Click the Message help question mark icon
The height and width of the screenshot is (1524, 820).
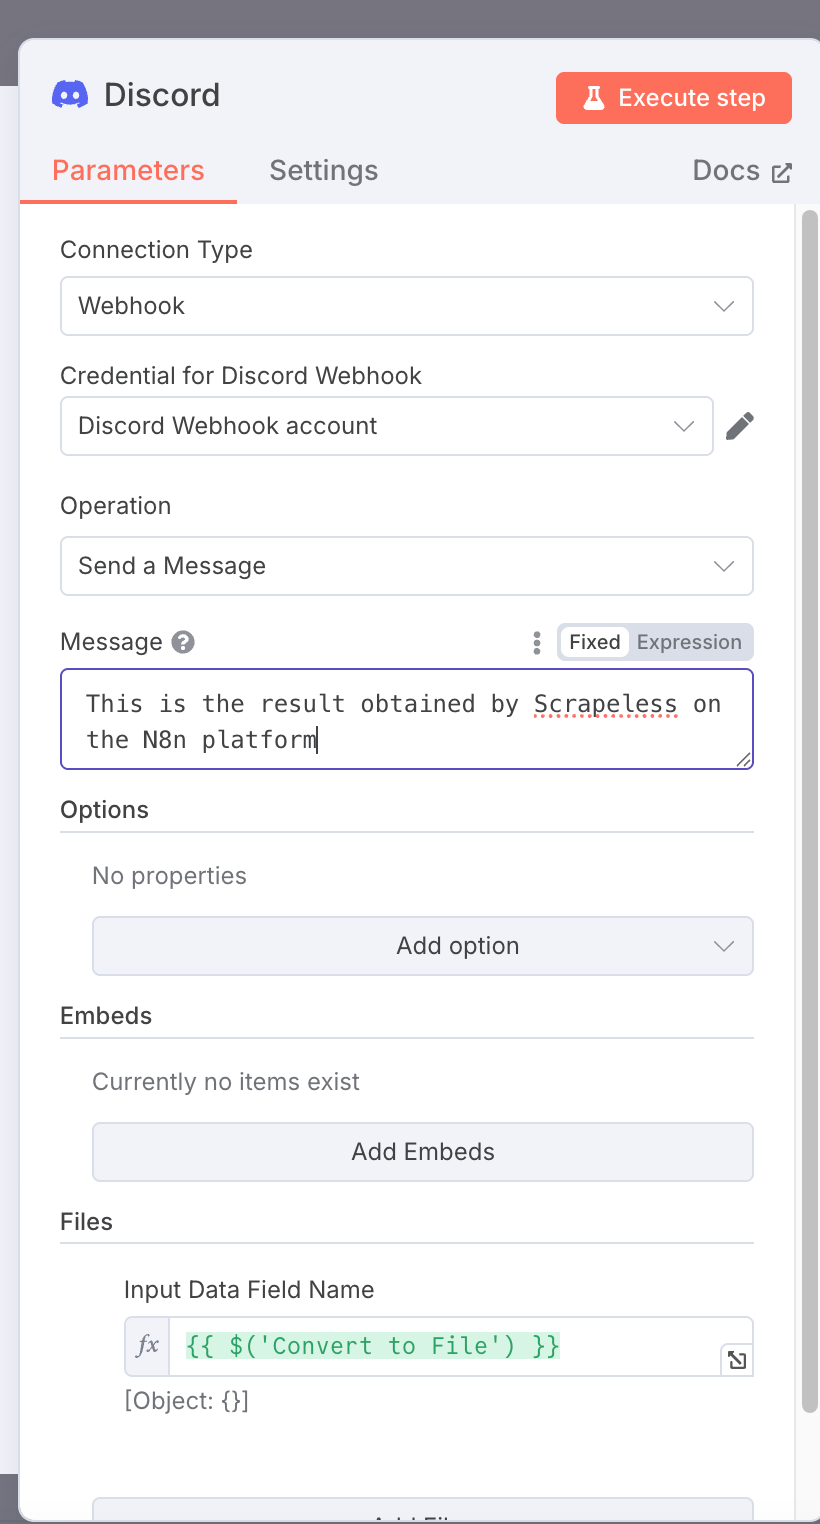point(183,642)
